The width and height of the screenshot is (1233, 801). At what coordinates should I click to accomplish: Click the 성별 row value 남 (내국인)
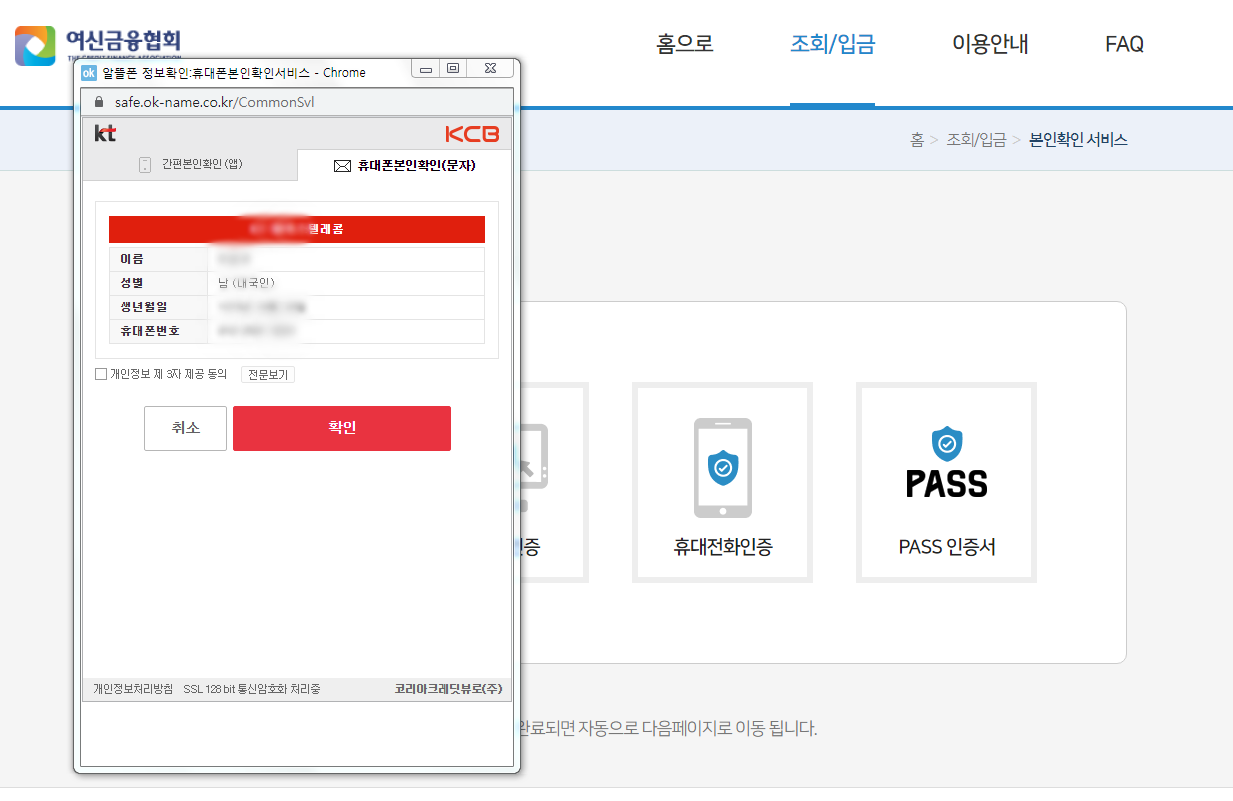pyautogui.click(x=246, y=283)
